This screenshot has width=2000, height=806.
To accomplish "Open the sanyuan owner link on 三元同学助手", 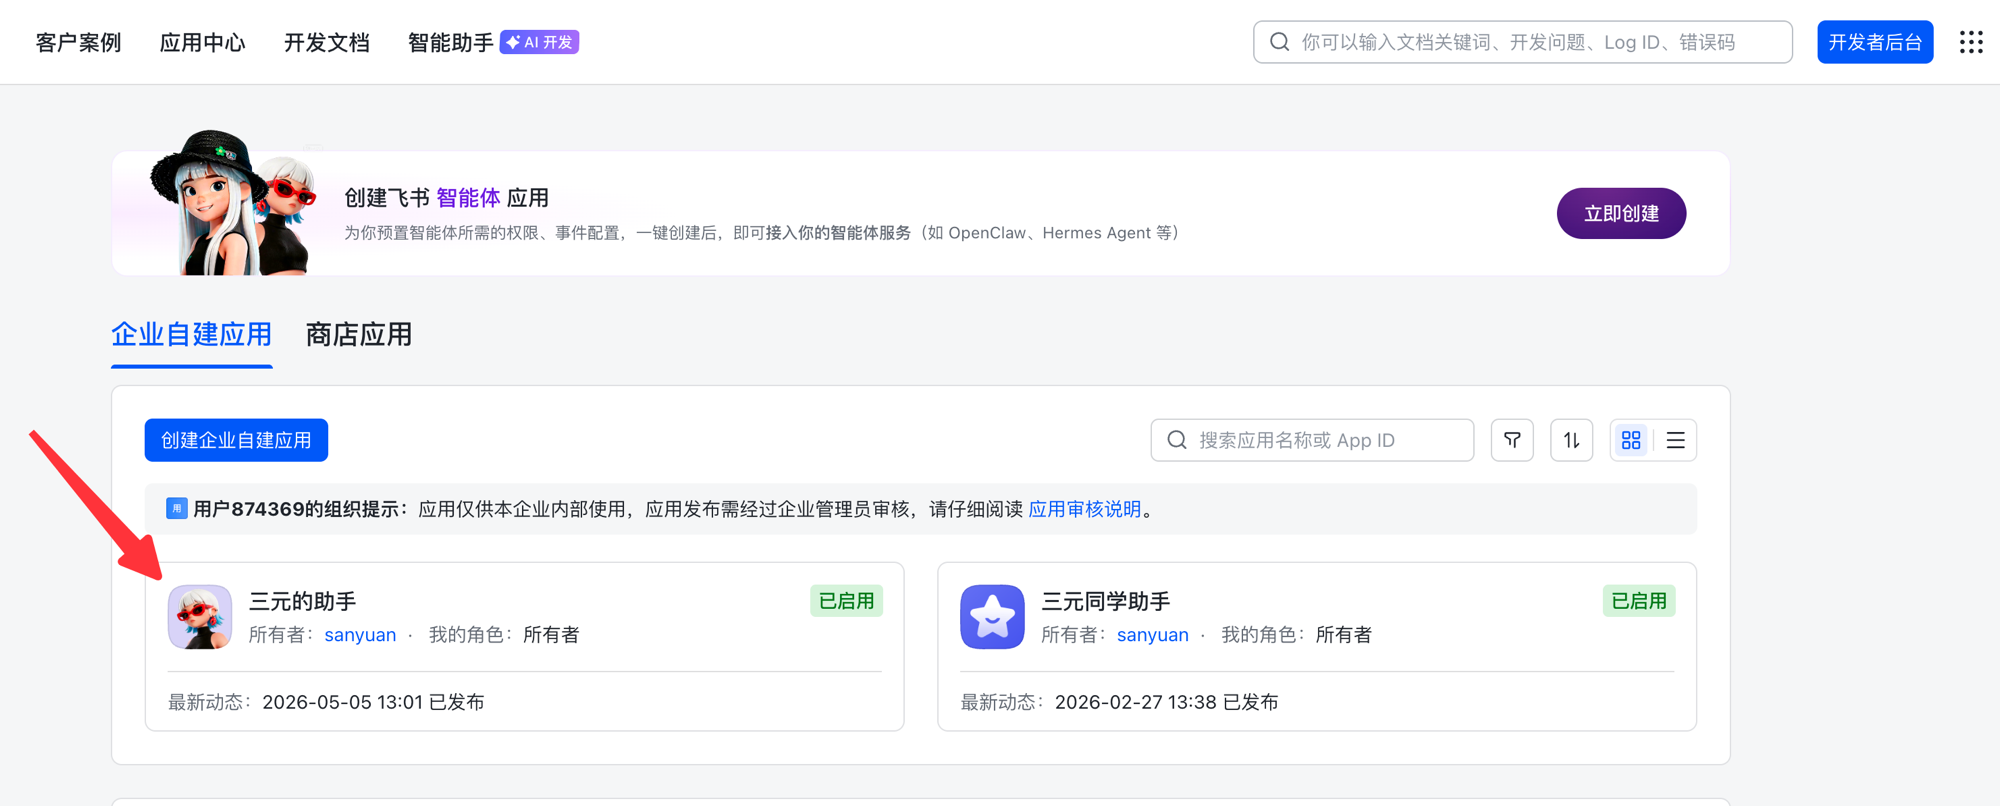I will [x=1153, y=635].
